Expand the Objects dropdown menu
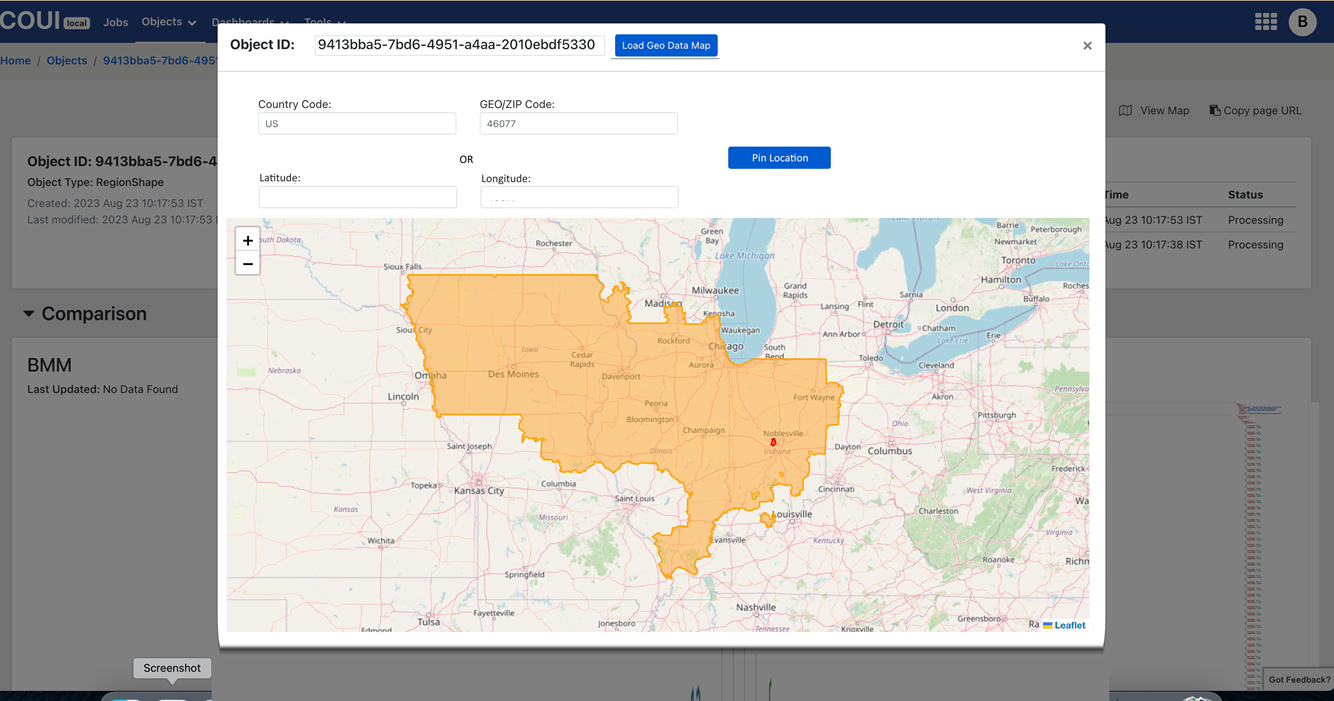The height and width of the screenshot is (701, 1334). (x=169, y=22)
